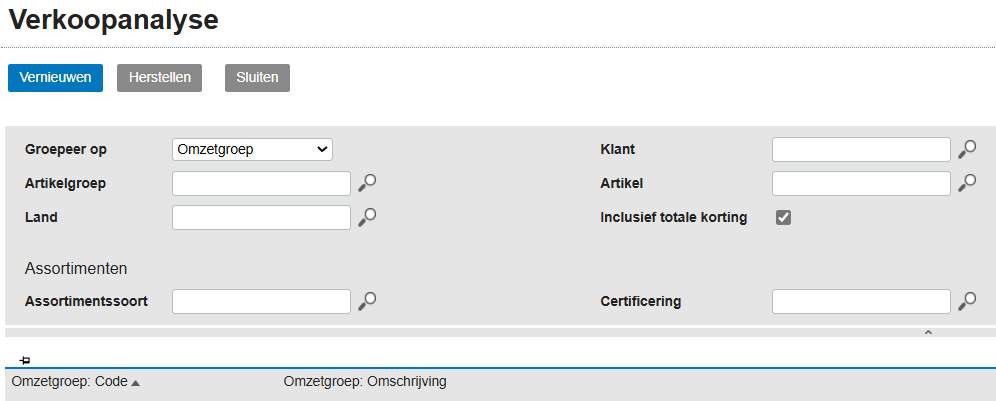Uncheck Inclusief totale korting checkbox
The image size is (996, 401).
[x=784, y=217]
